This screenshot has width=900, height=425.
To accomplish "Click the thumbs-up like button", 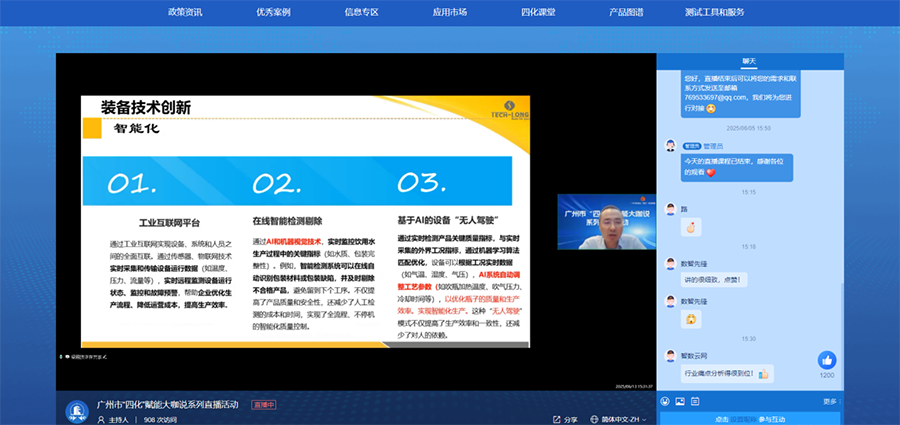I will 827,360.
